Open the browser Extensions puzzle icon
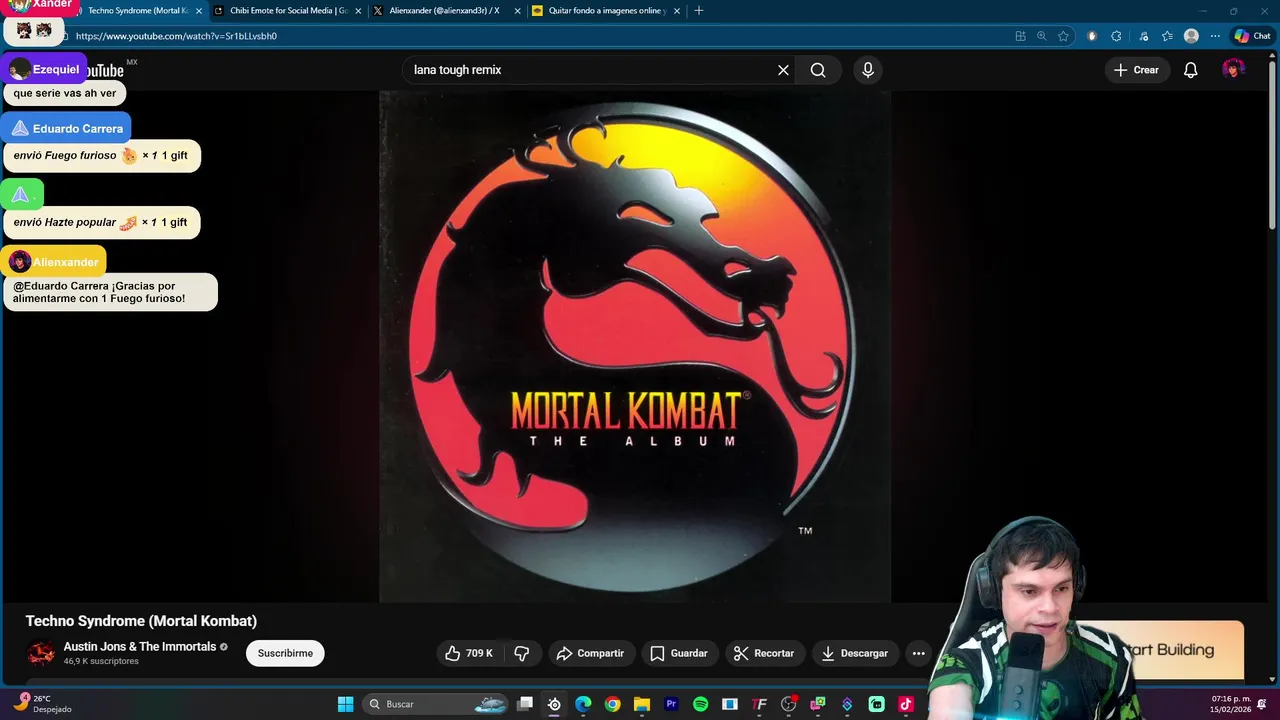The image size is (1280, 720). point(1116,36)
